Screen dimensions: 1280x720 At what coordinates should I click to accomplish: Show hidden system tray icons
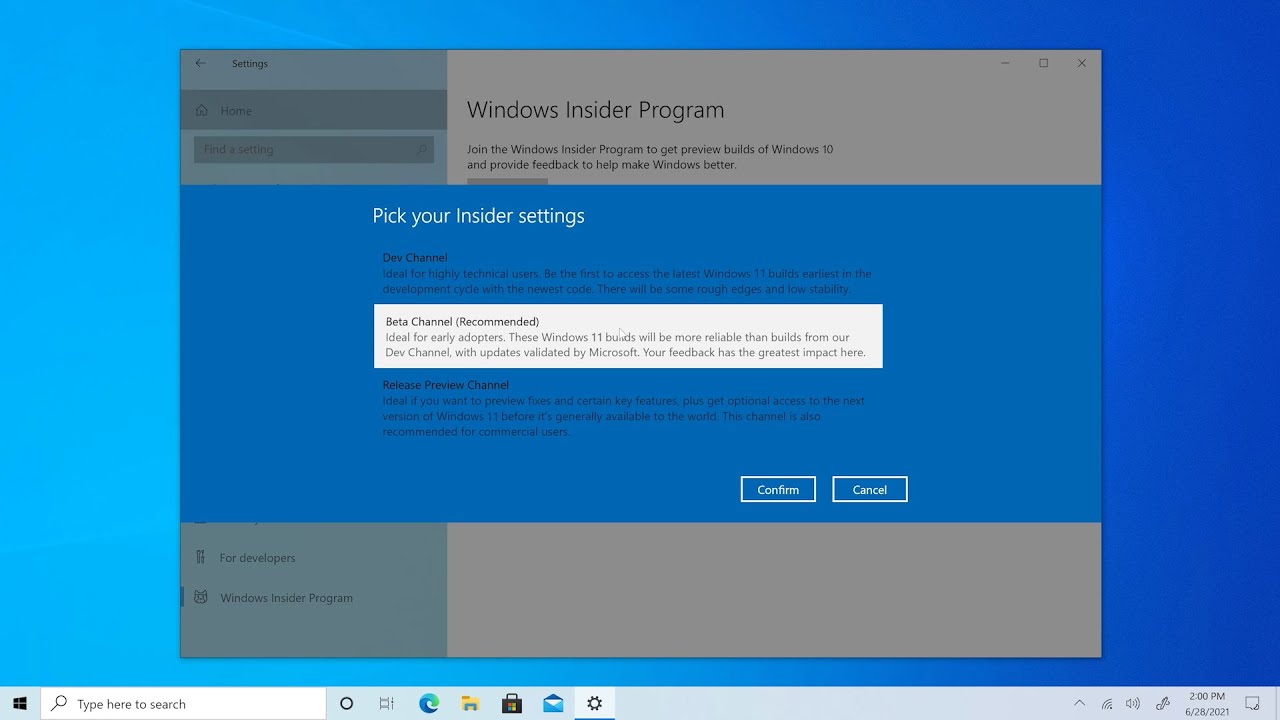pyautogui.click(x=1079, y=704)
